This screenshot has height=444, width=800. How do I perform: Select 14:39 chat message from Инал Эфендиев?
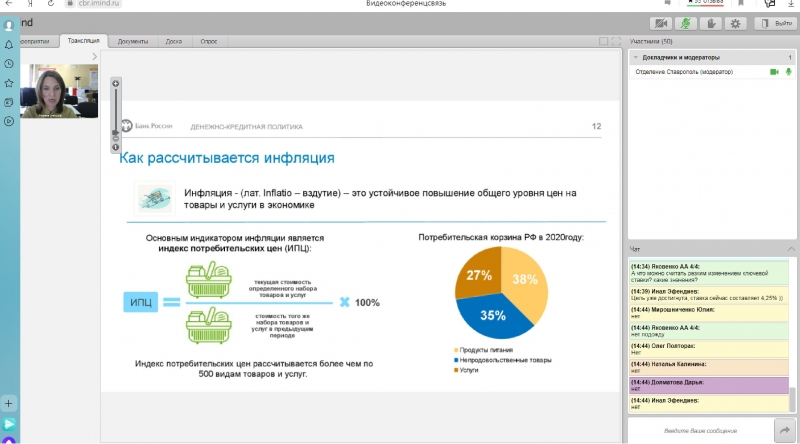click(x=709, y=294)
